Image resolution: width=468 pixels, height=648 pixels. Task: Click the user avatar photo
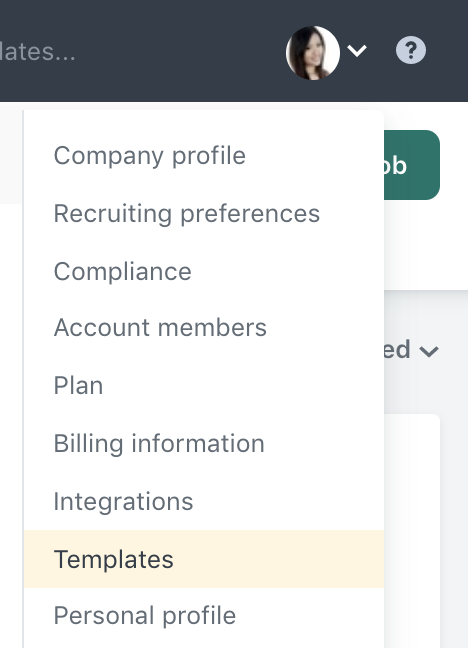pos(313,53)
